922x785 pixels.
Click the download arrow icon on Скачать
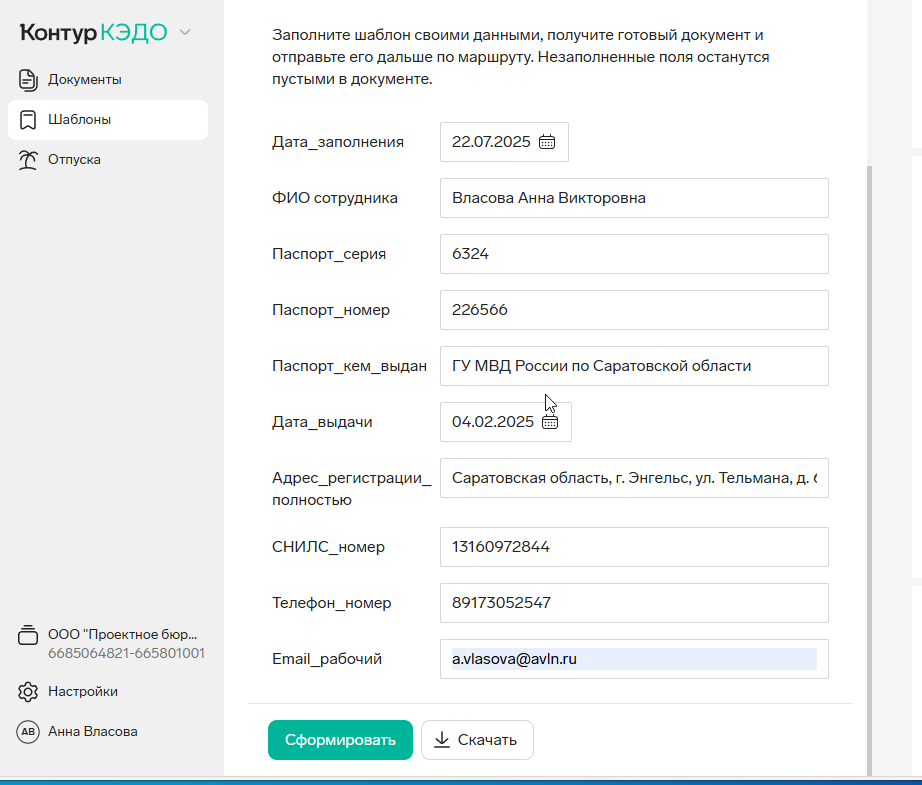(442, 740)
